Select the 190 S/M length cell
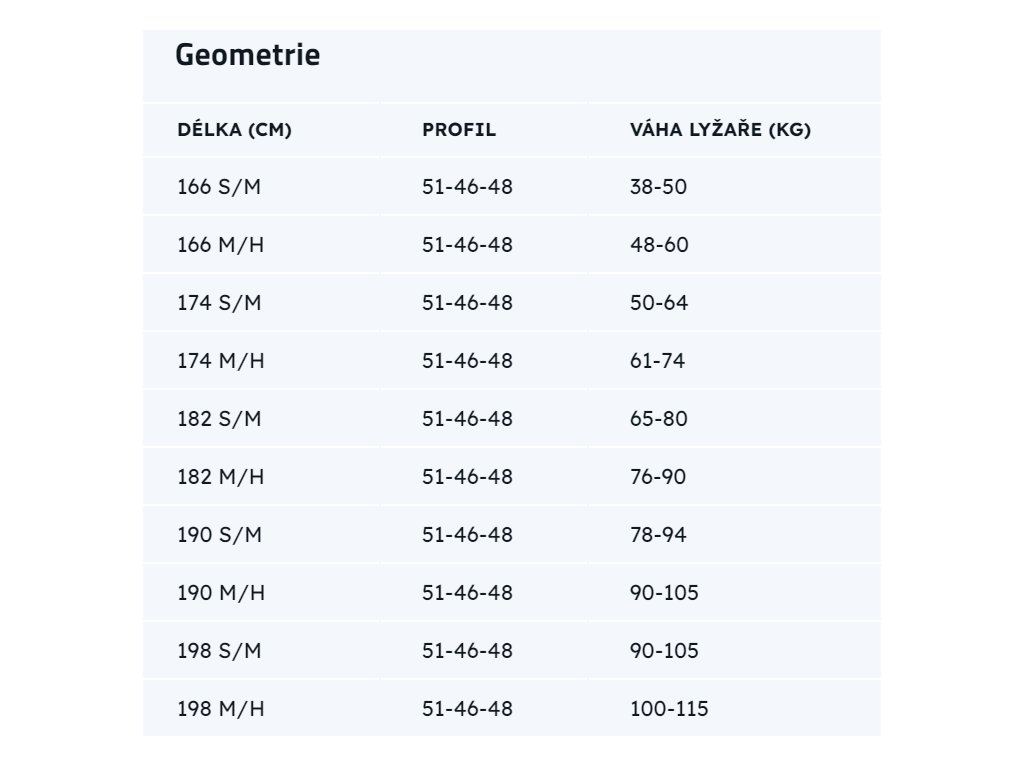 tap(219, 535)
